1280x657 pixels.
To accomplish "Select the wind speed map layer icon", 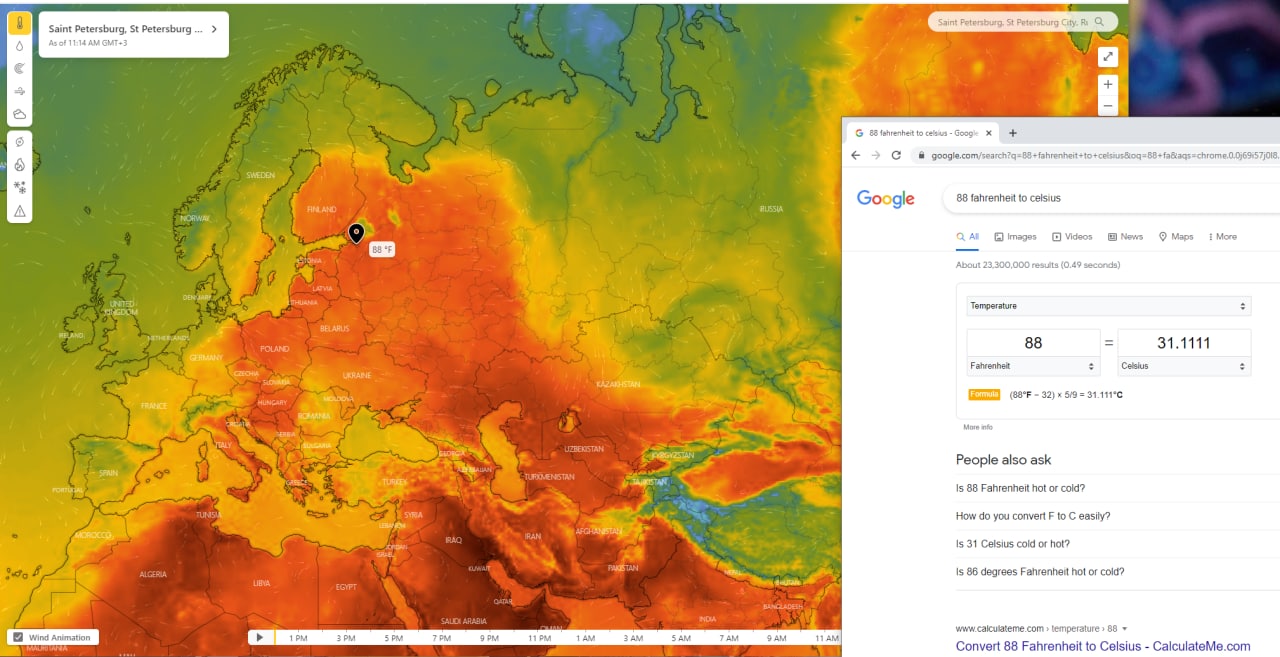I will (20, 91).
